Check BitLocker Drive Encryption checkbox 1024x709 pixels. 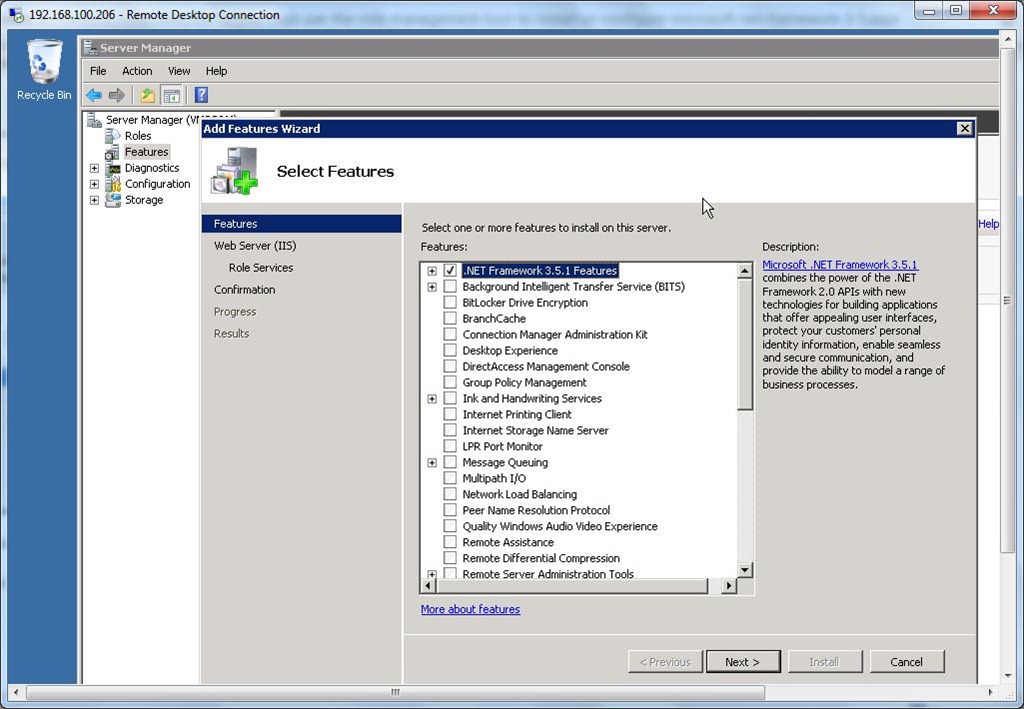pyautogui.click(x=450, y=302)
